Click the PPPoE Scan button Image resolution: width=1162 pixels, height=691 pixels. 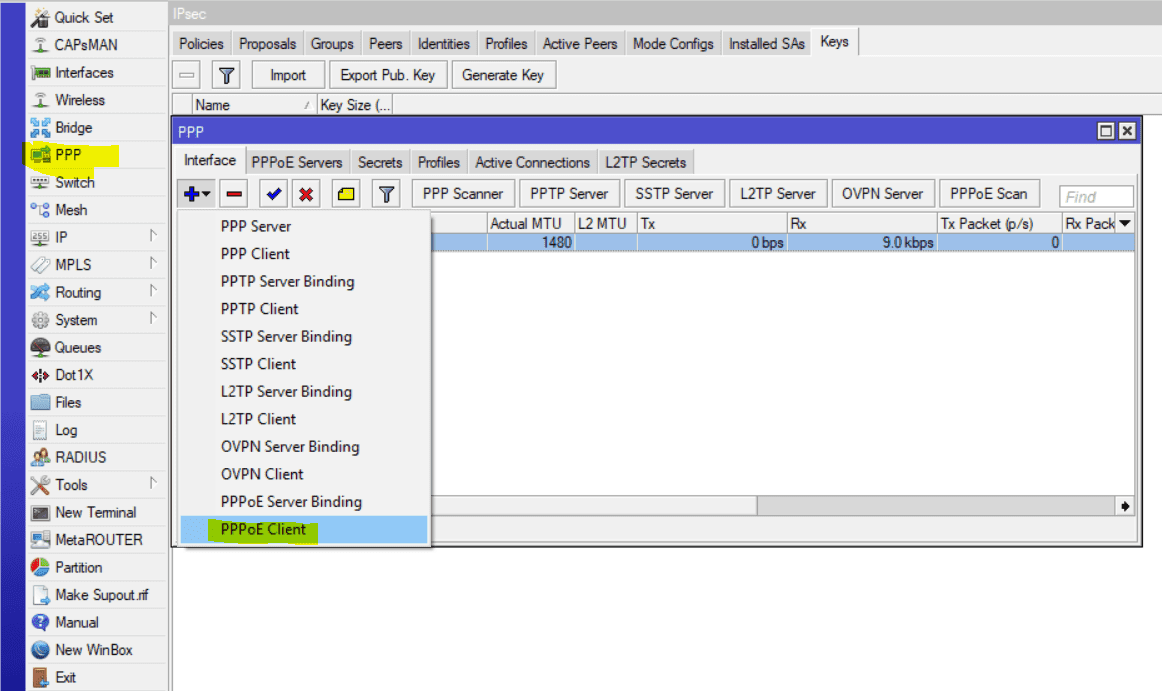tap(989, 194)
